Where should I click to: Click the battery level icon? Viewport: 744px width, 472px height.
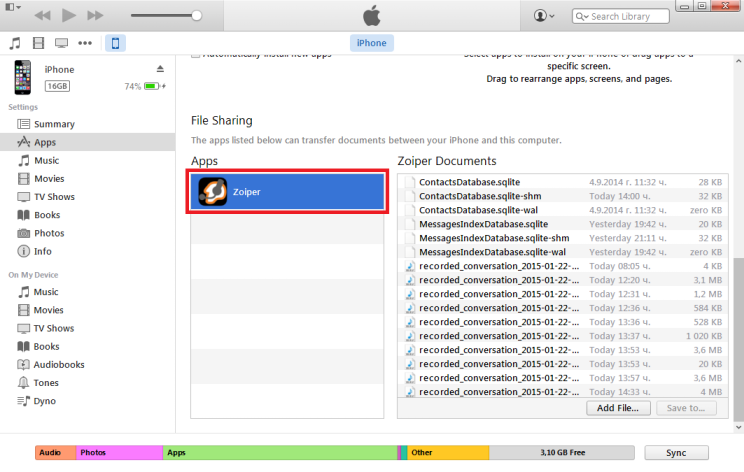click(x=152, y=86)
